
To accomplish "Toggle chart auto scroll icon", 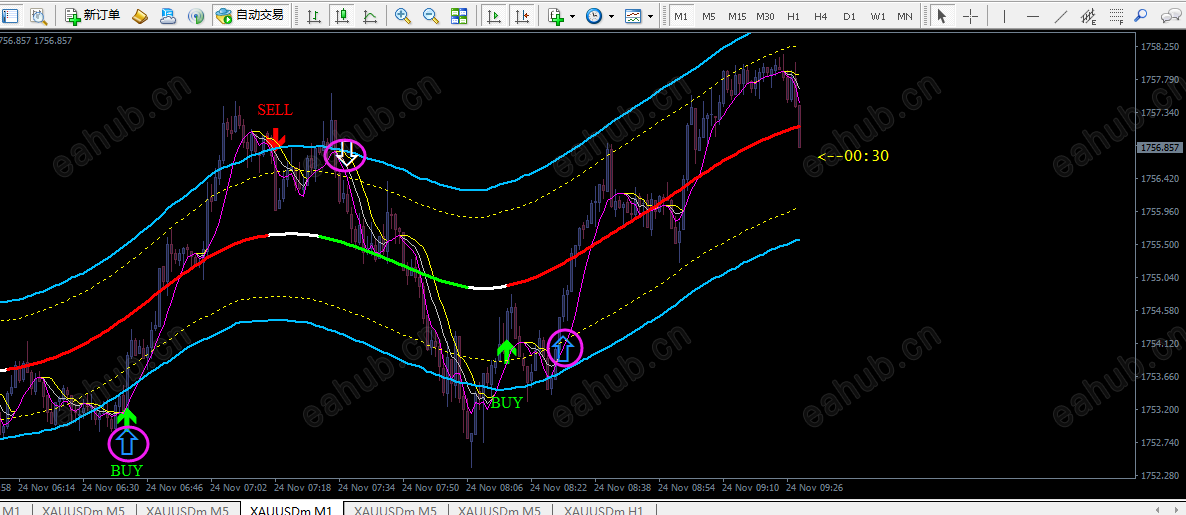I will tap(494, 15).
